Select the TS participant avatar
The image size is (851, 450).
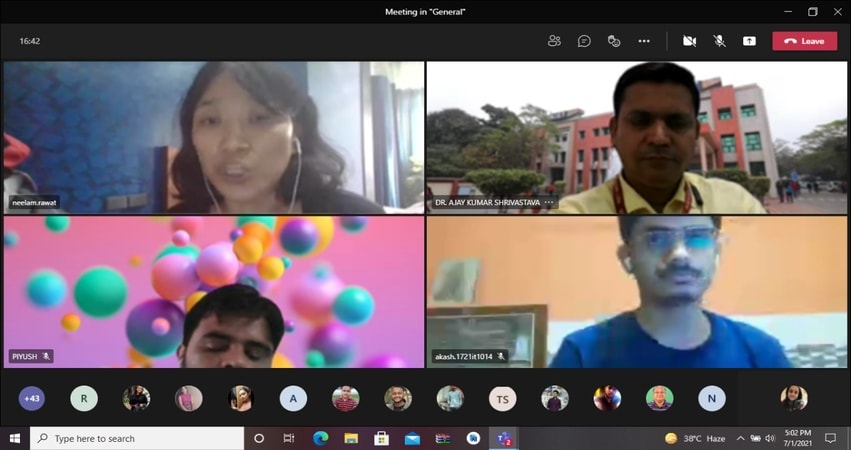pyautogui.click(x=502, y=398)
